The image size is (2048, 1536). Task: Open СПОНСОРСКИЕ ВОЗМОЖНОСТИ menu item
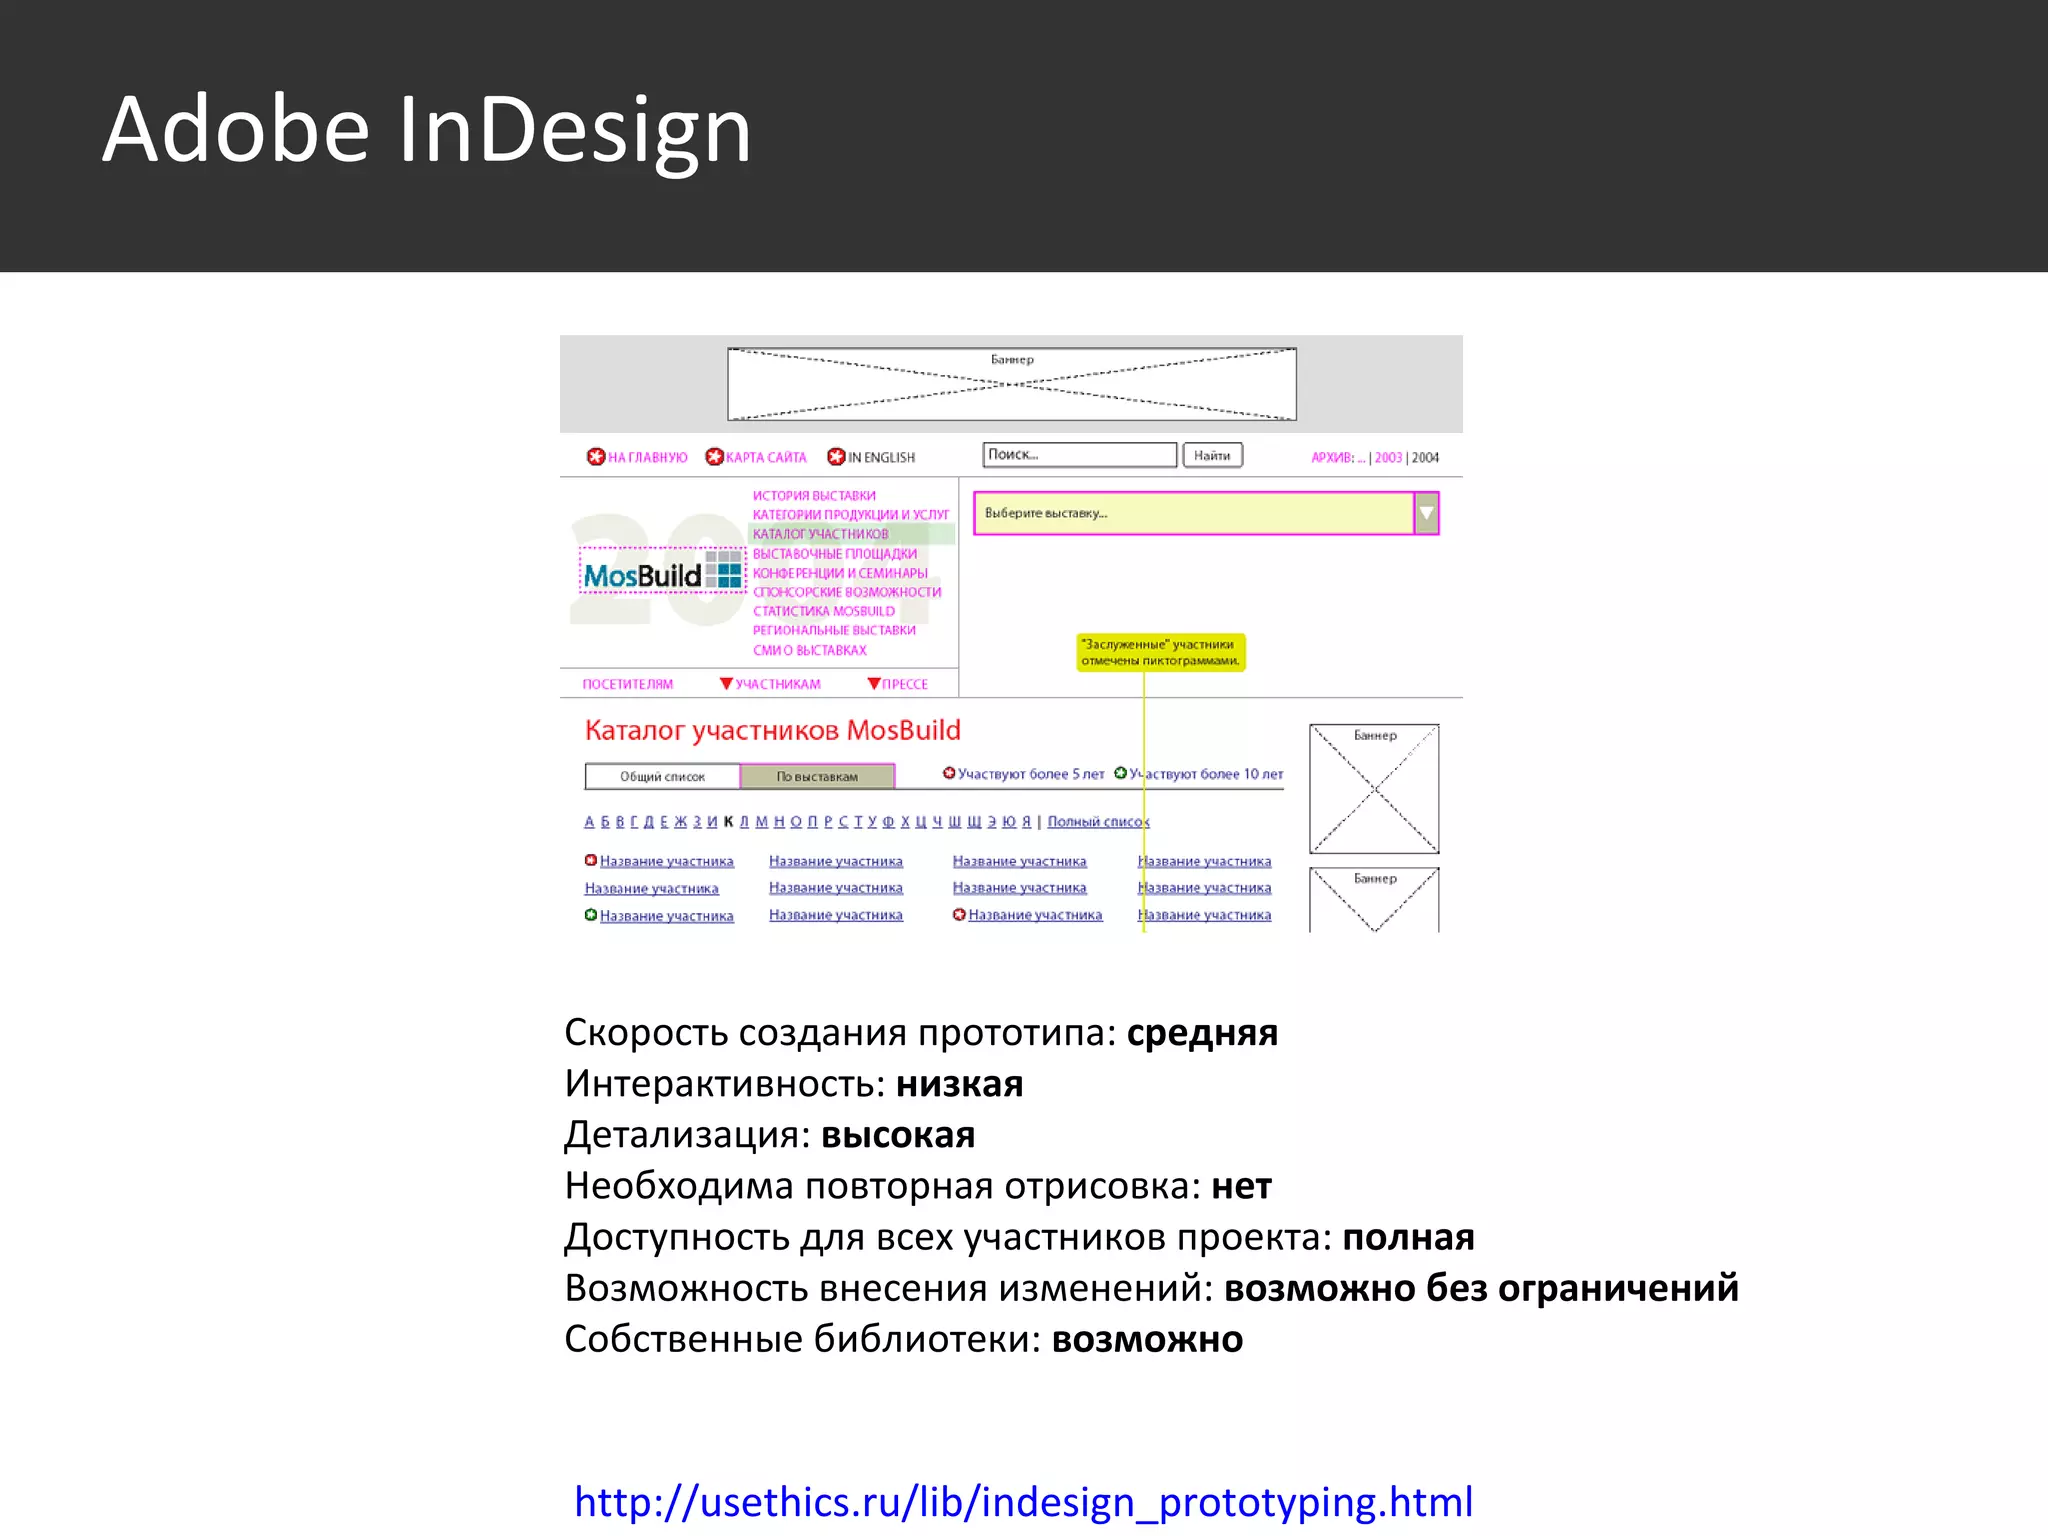tap(847, 592)
